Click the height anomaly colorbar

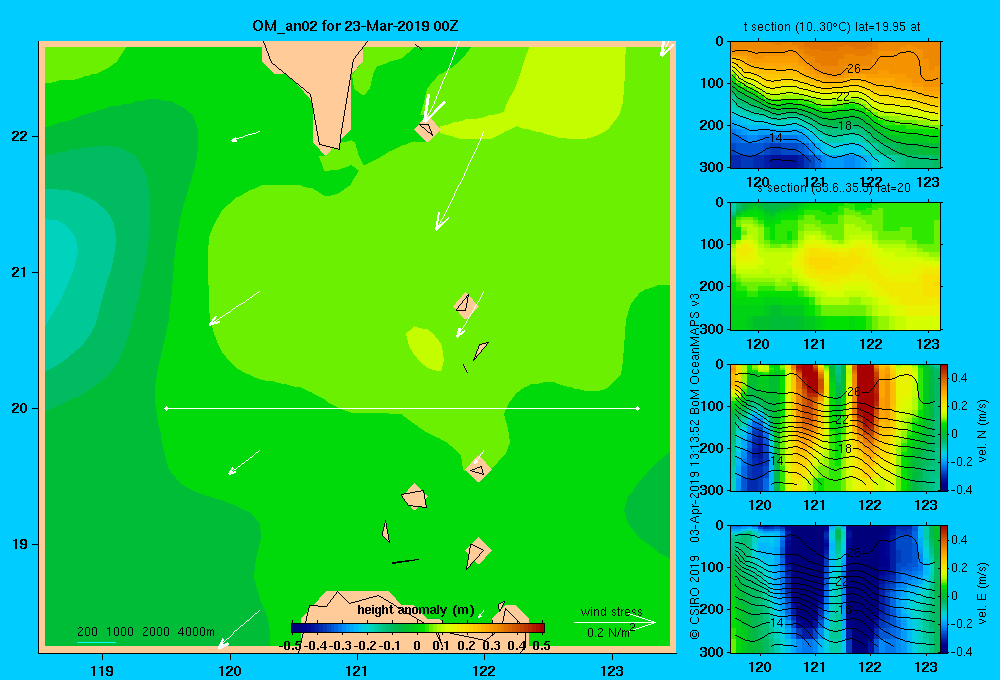click(418, 627)
